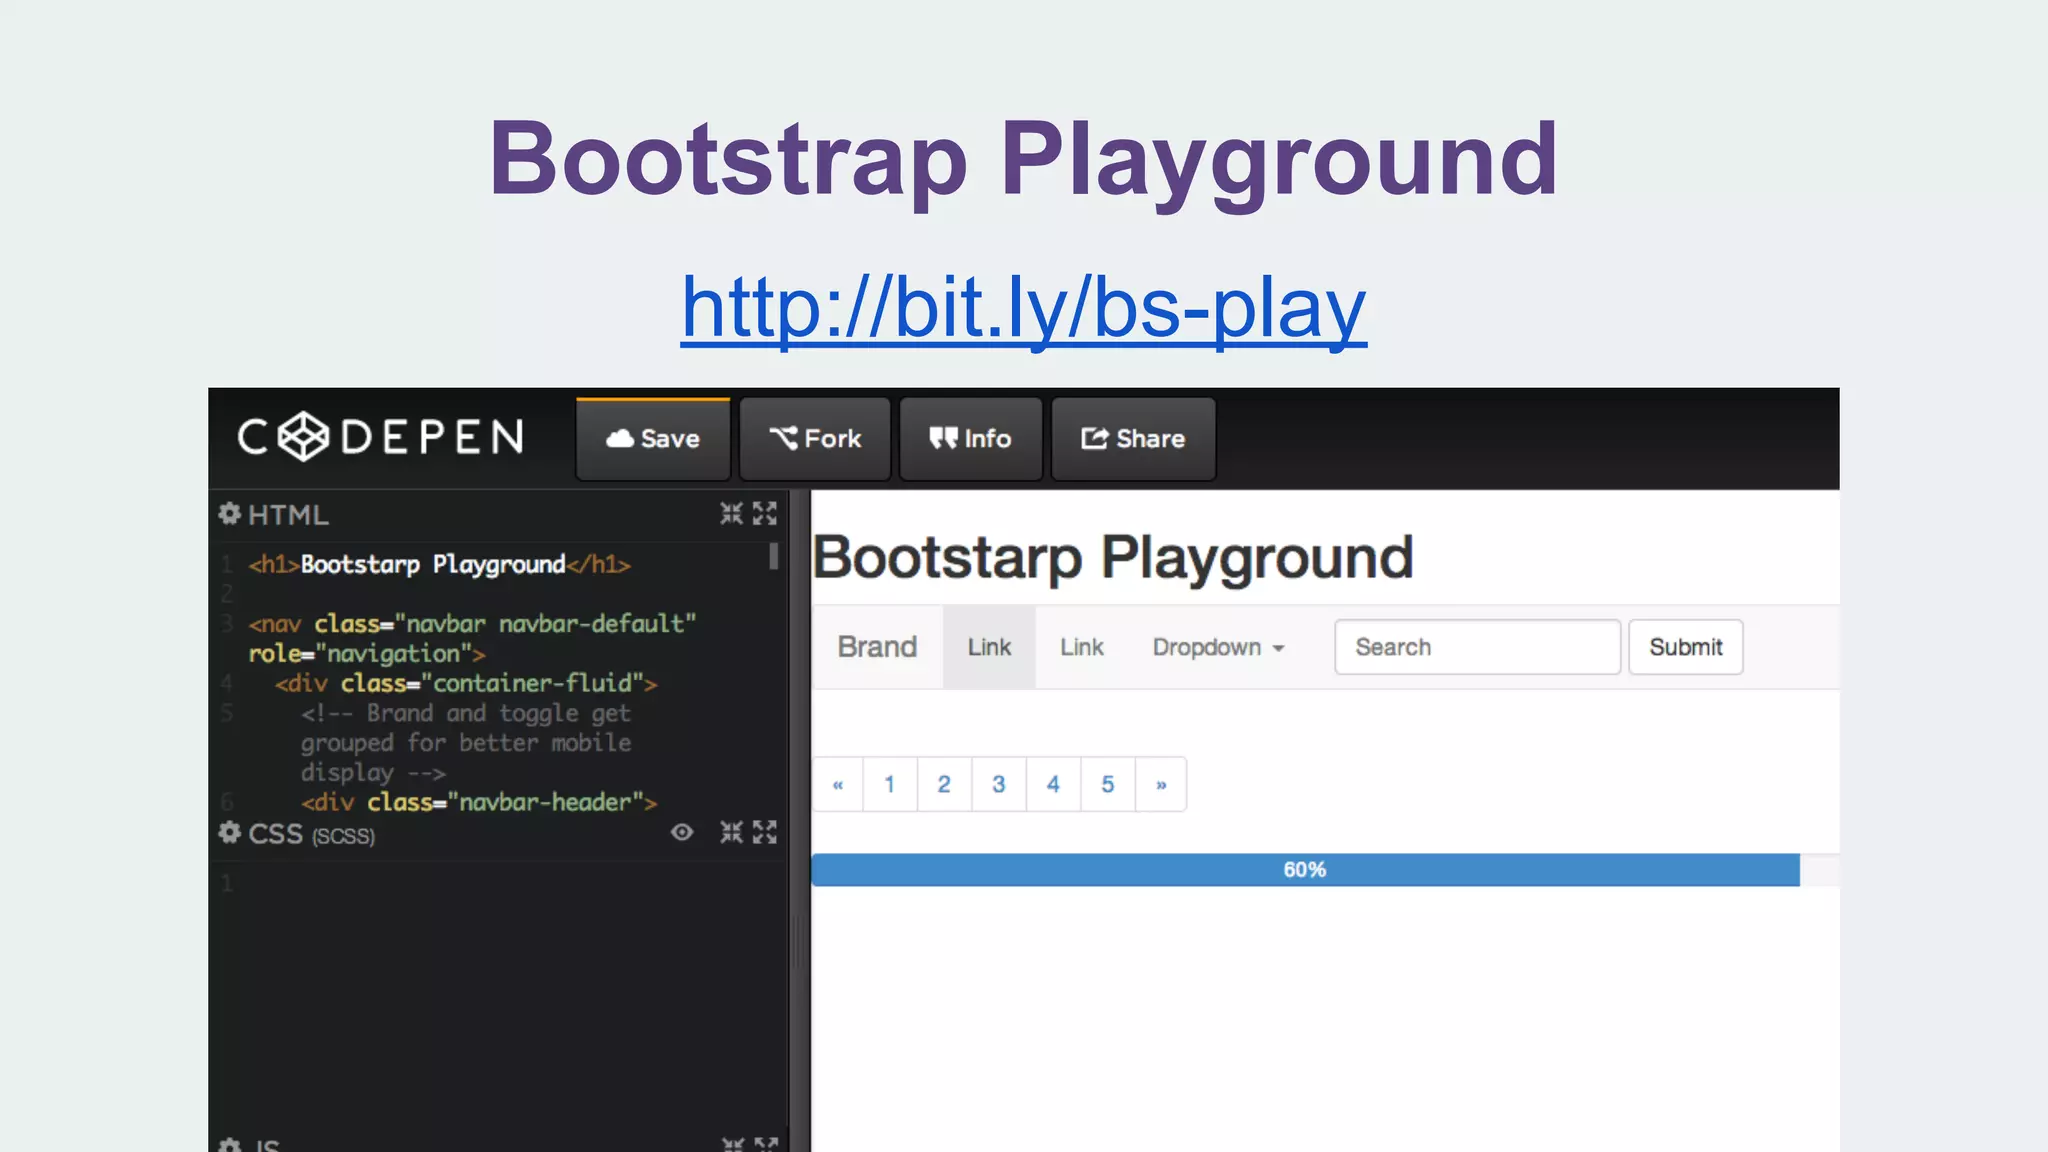Select the active Link navbar item

click(x=989, y=647)
